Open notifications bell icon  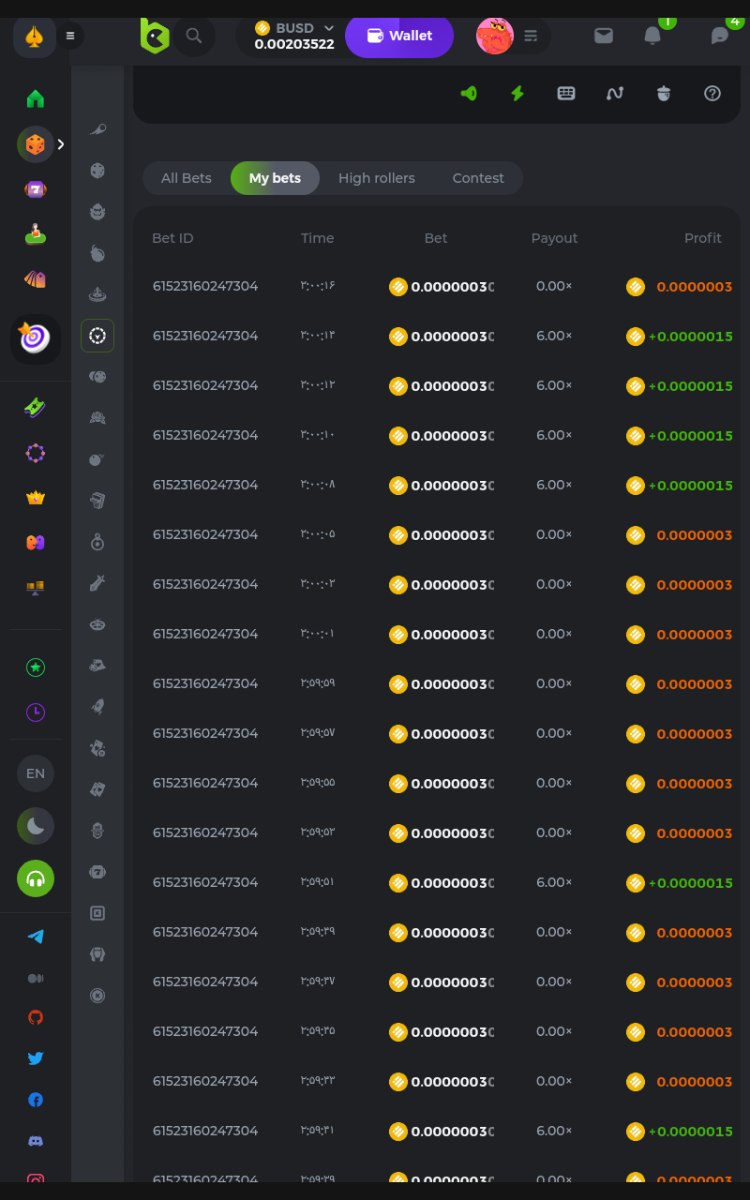(x=652, y=36)
